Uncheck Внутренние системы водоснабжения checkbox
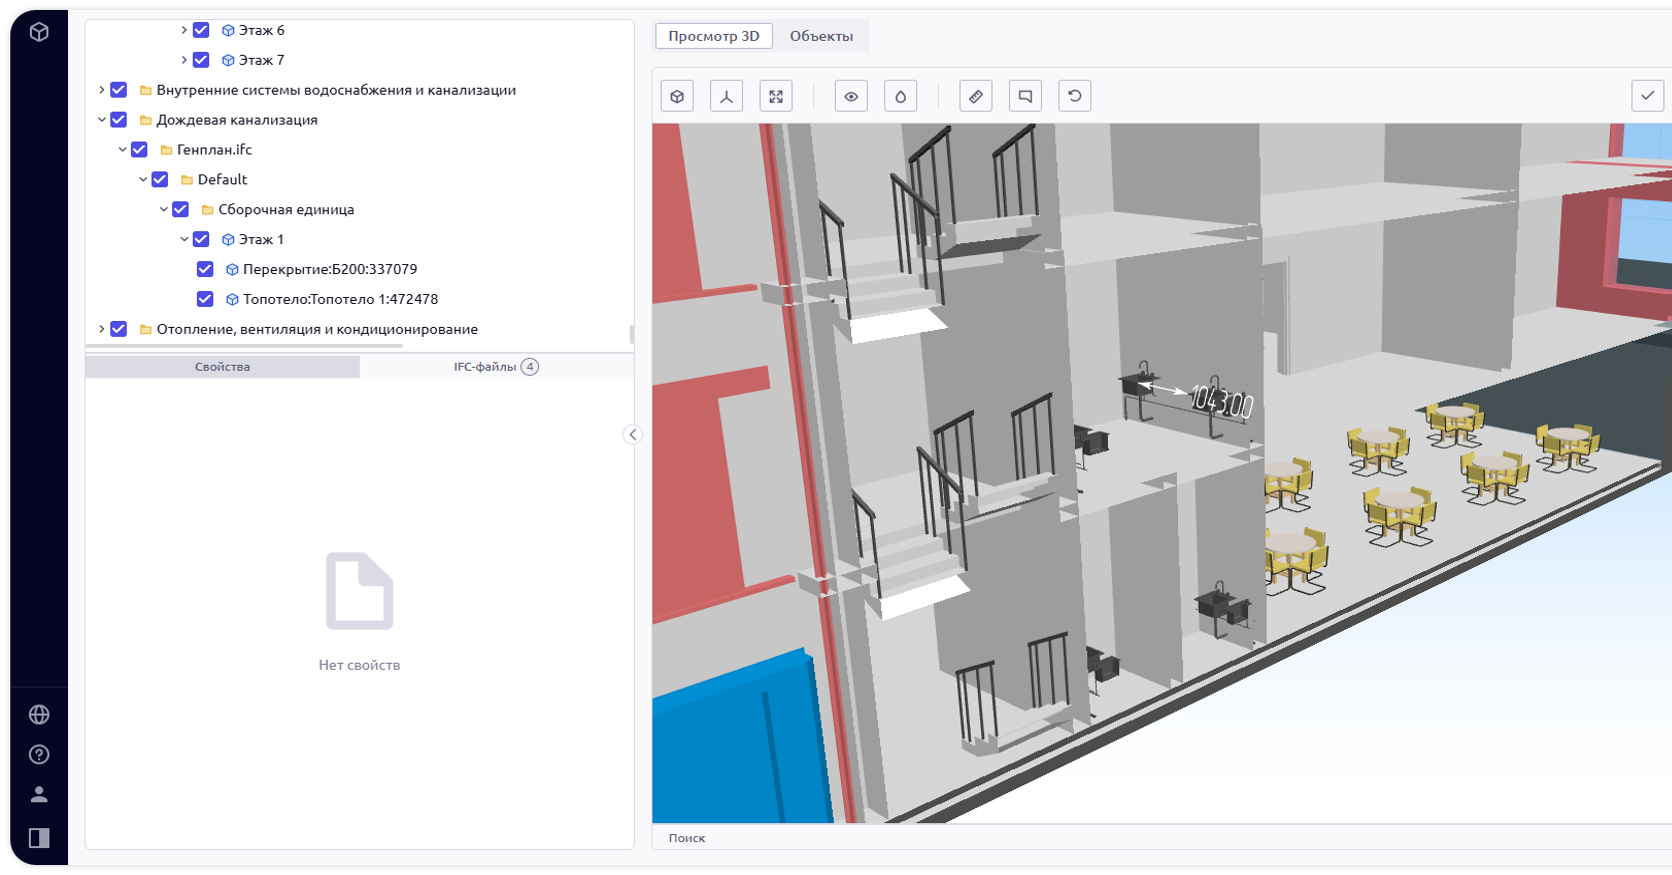This screenshot has height=875, width=1672. pos(119,90)
